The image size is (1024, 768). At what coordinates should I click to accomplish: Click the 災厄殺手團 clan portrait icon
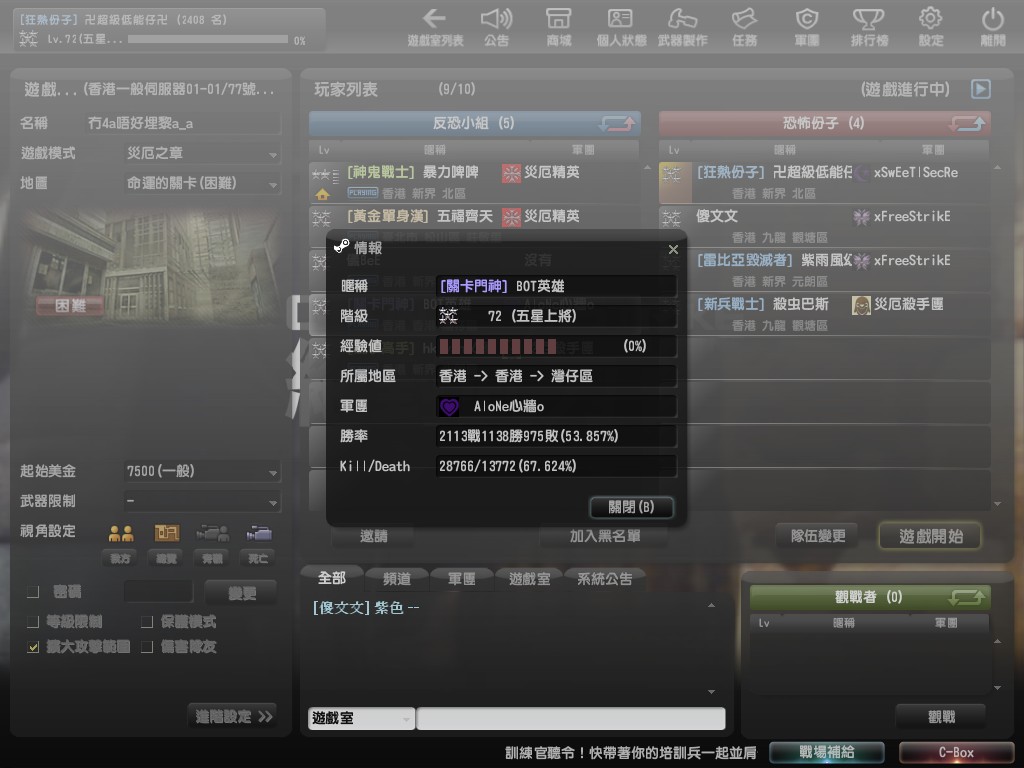pyautogui.click(x=861, y=304)
